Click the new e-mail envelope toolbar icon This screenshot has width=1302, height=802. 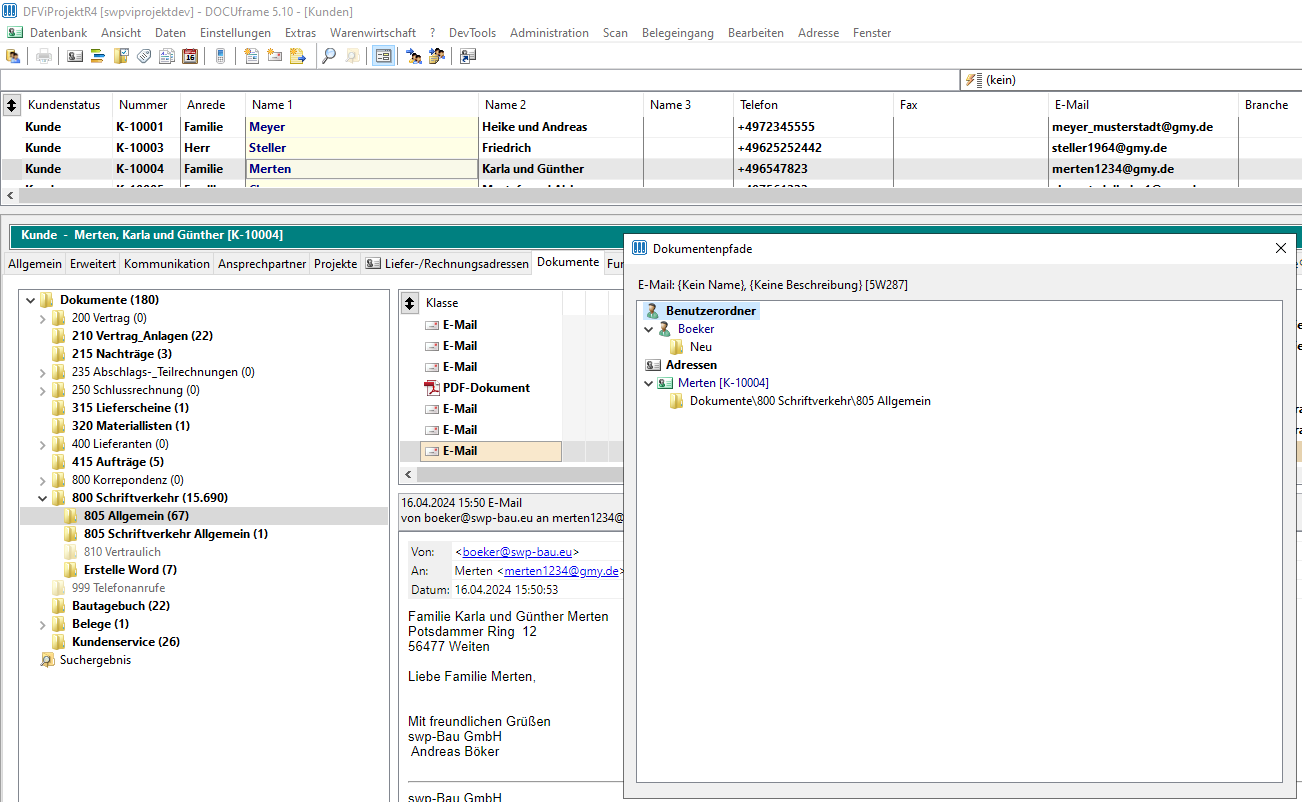pyautogui.click(x=274, y=56)
